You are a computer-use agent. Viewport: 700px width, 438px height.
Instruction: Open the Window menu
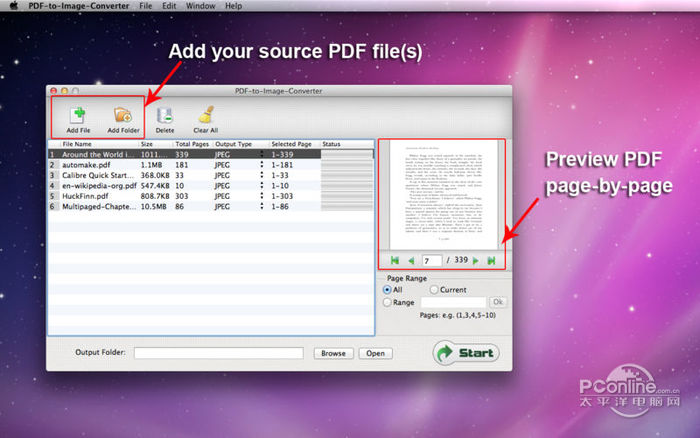200,6
